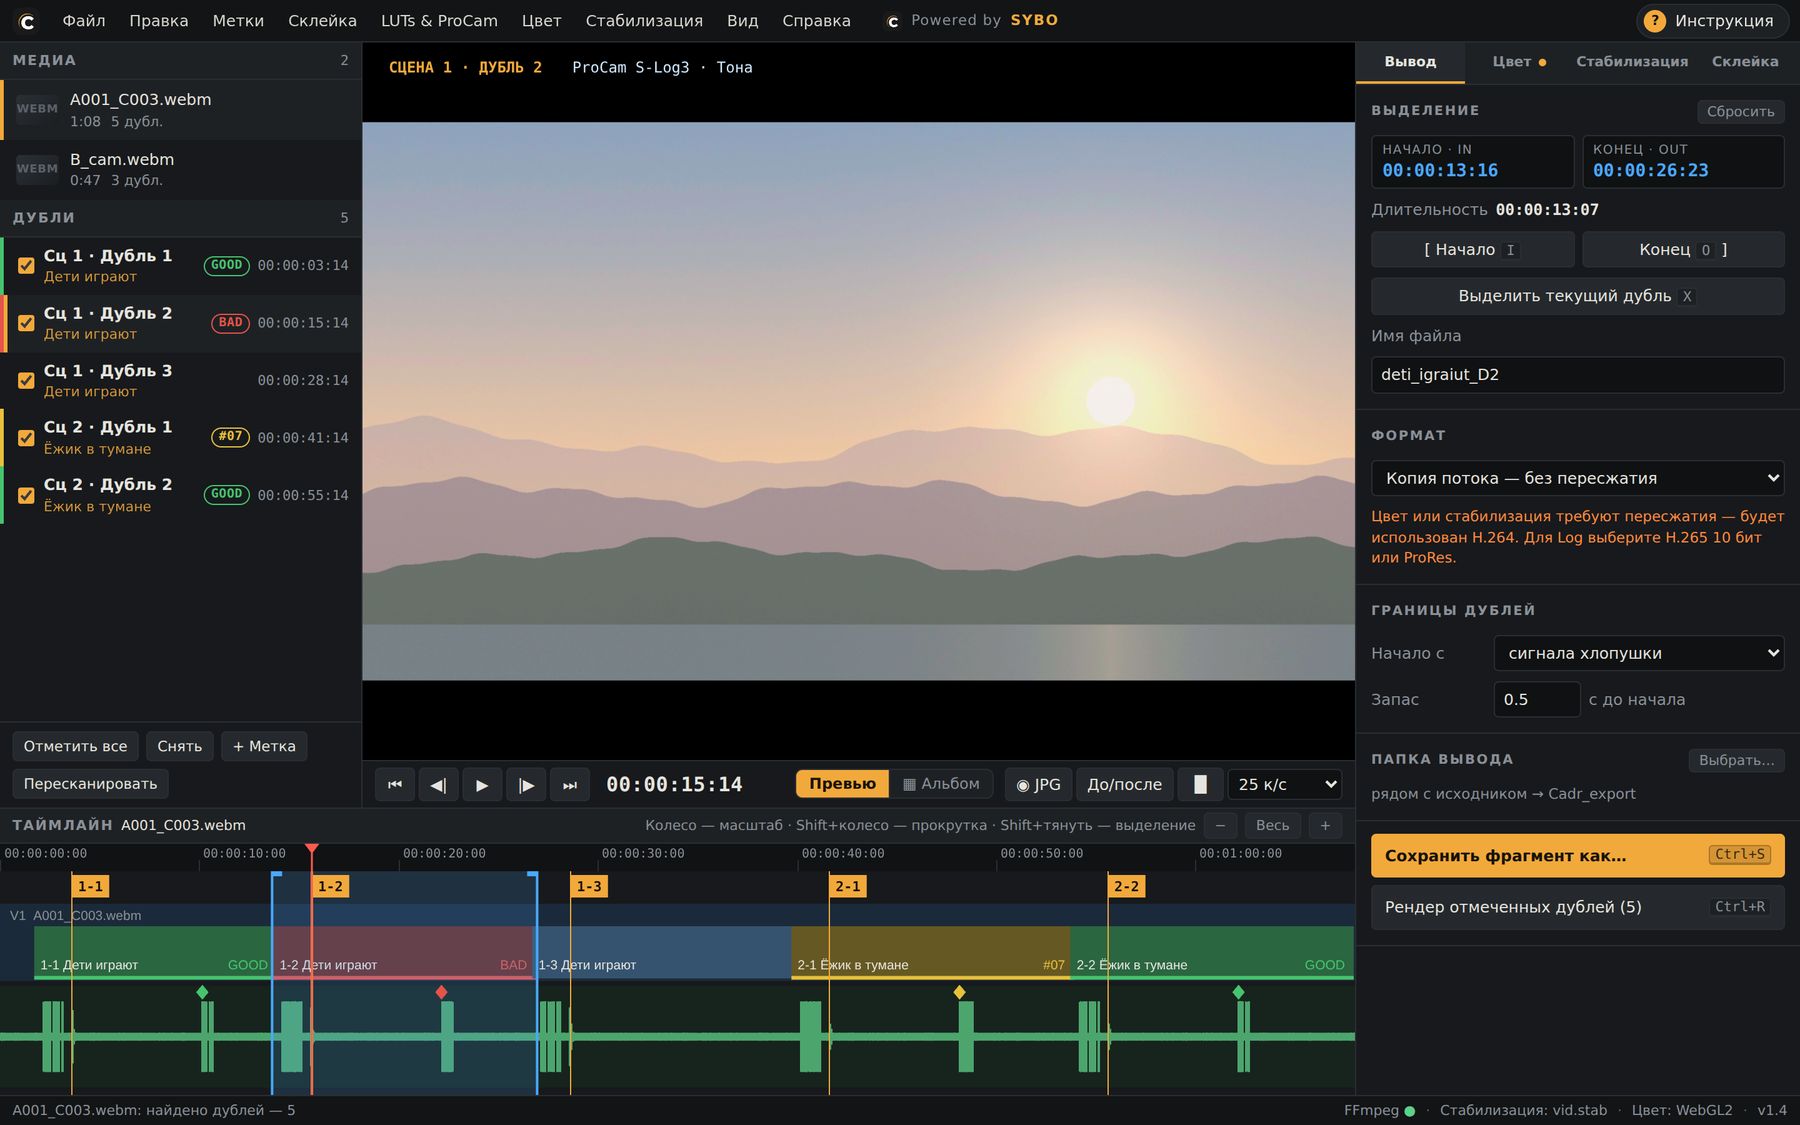
Task: Jump to end of clip button
Action: tap(570, 785)
